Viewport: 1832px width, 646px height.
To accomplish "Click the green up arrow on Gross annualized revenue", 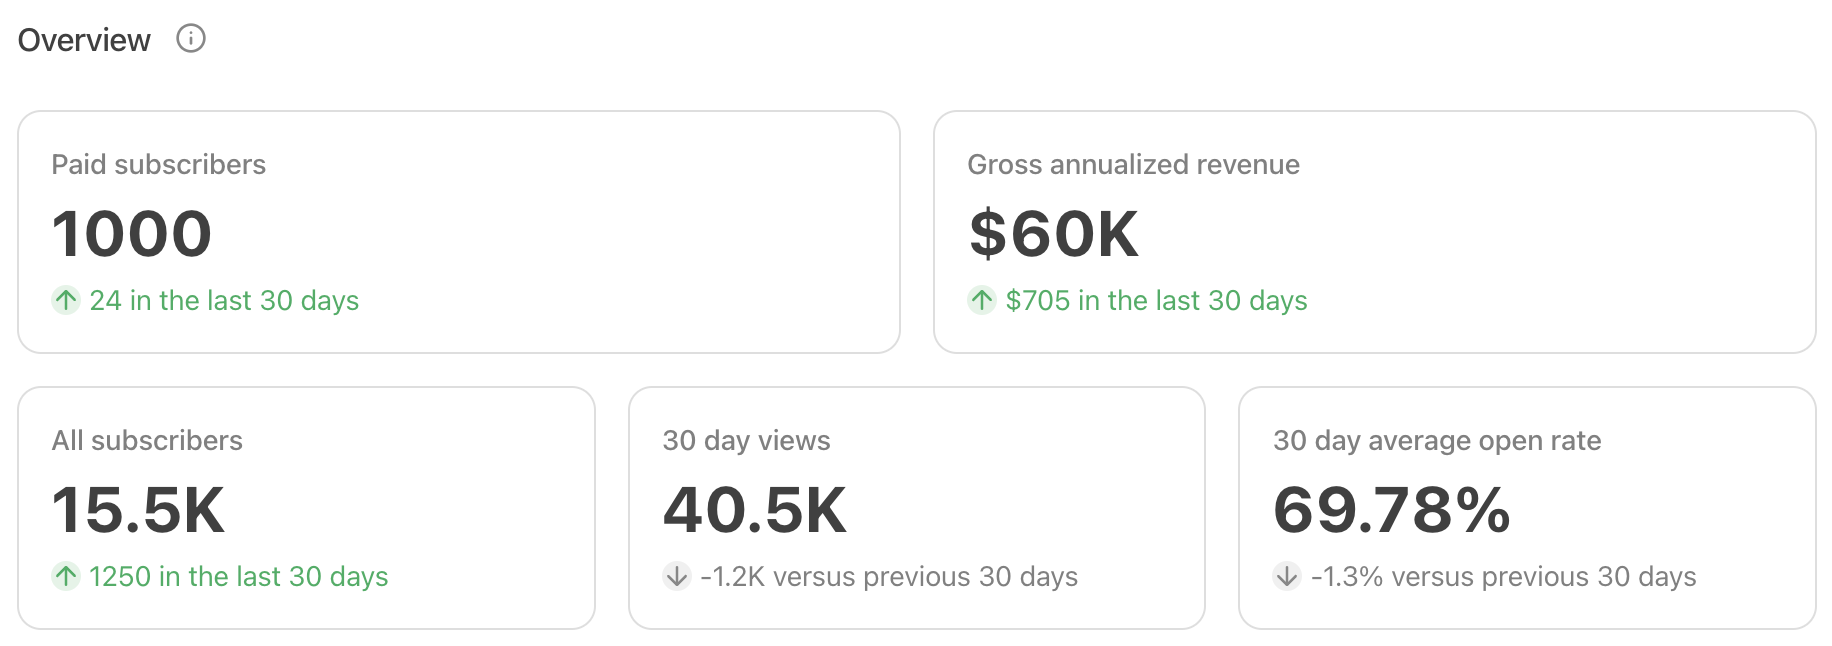I will pos(981,300).
